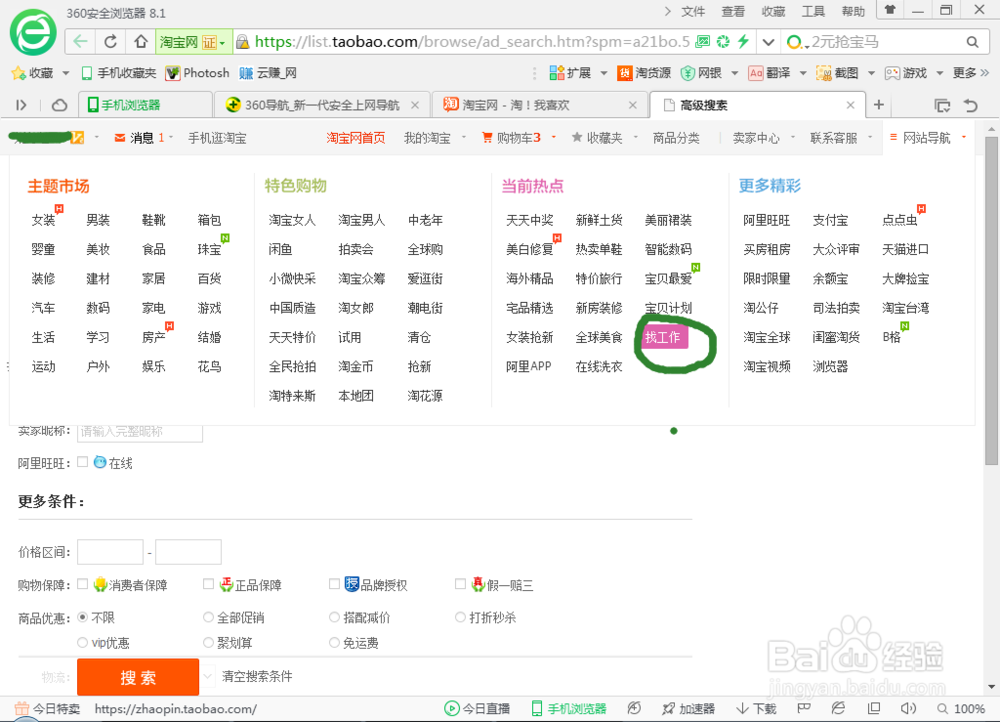Click the search magnifier icon in search box
The height and width of the screenshot is (722, 1000).
(972, 42)
